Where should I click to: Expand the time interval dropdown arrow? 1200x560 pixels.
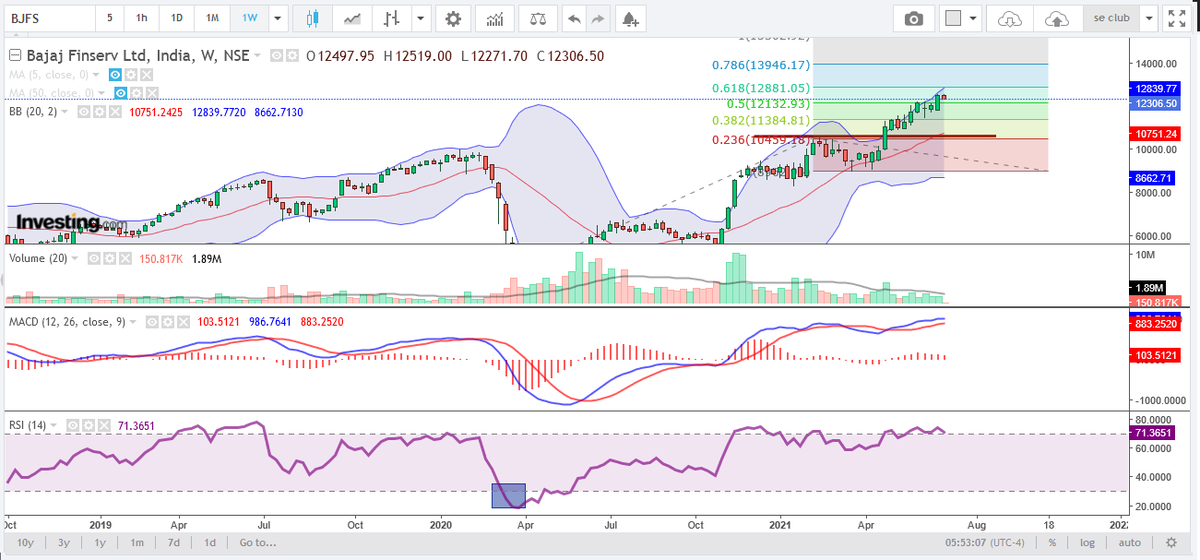[x=277, y=19]
